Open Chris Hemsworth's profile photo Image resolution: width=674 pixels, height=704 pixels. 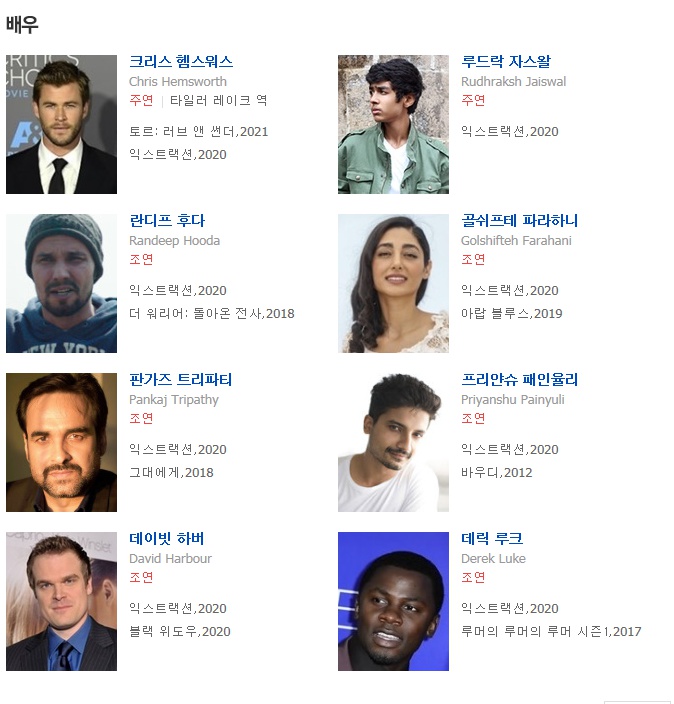(x=62, y=124)
